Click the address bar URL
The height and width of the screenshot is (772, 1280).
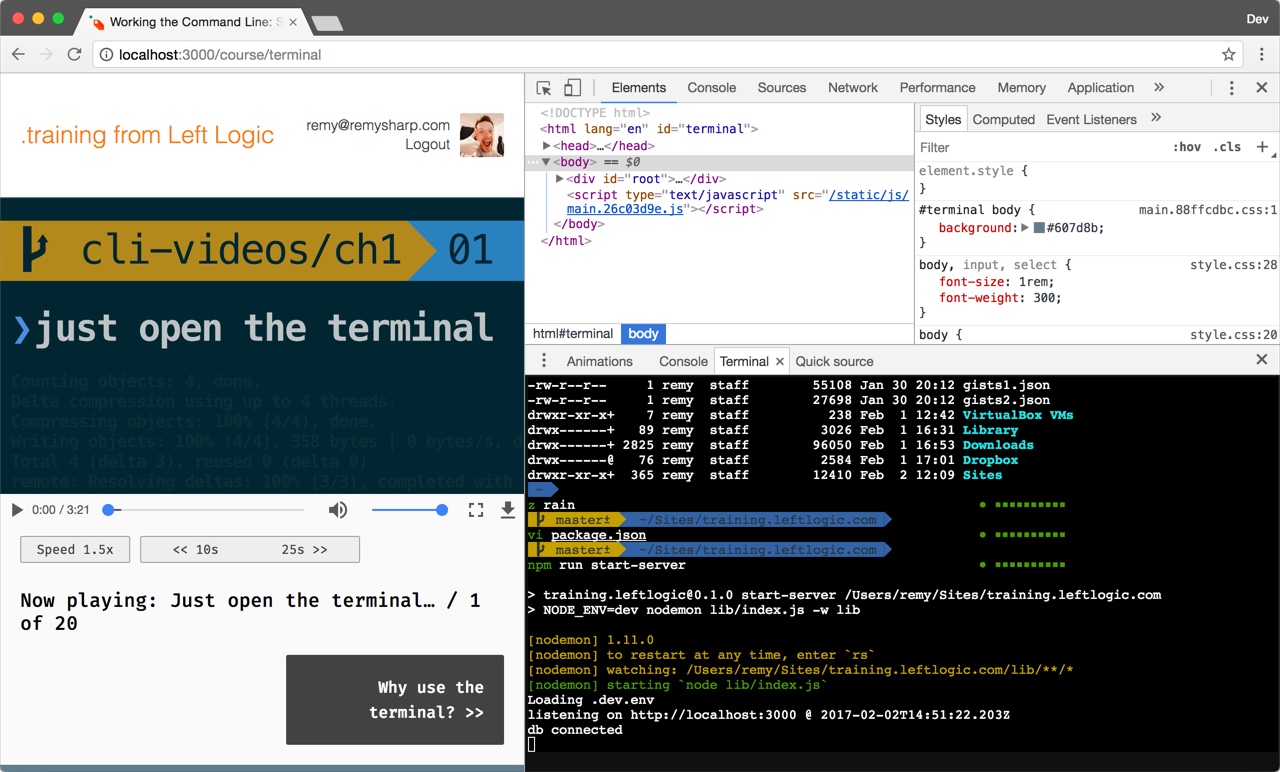tap(220, 55)
